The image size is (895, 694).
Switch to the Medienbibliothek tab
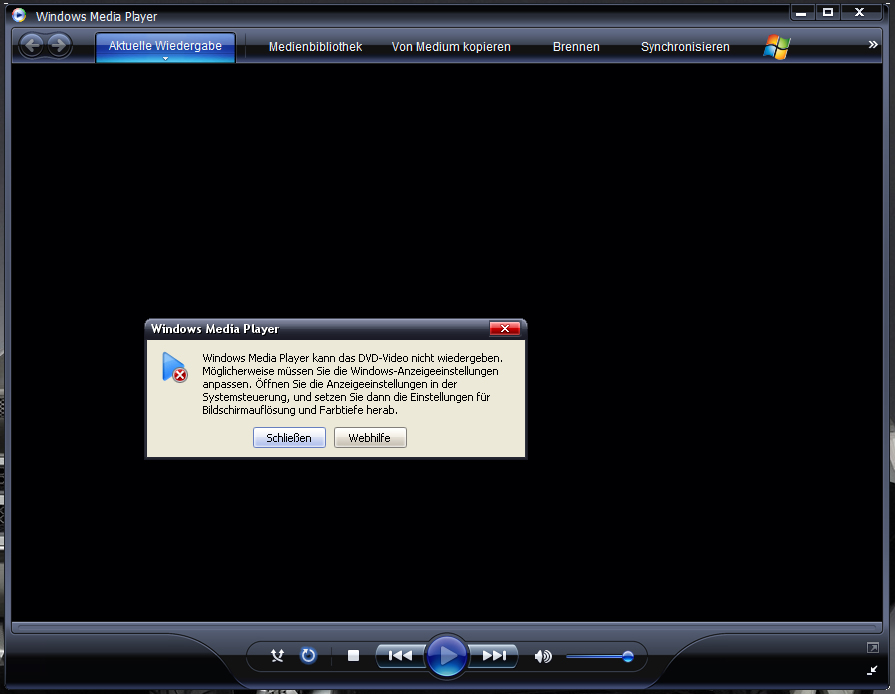point(315,47)
